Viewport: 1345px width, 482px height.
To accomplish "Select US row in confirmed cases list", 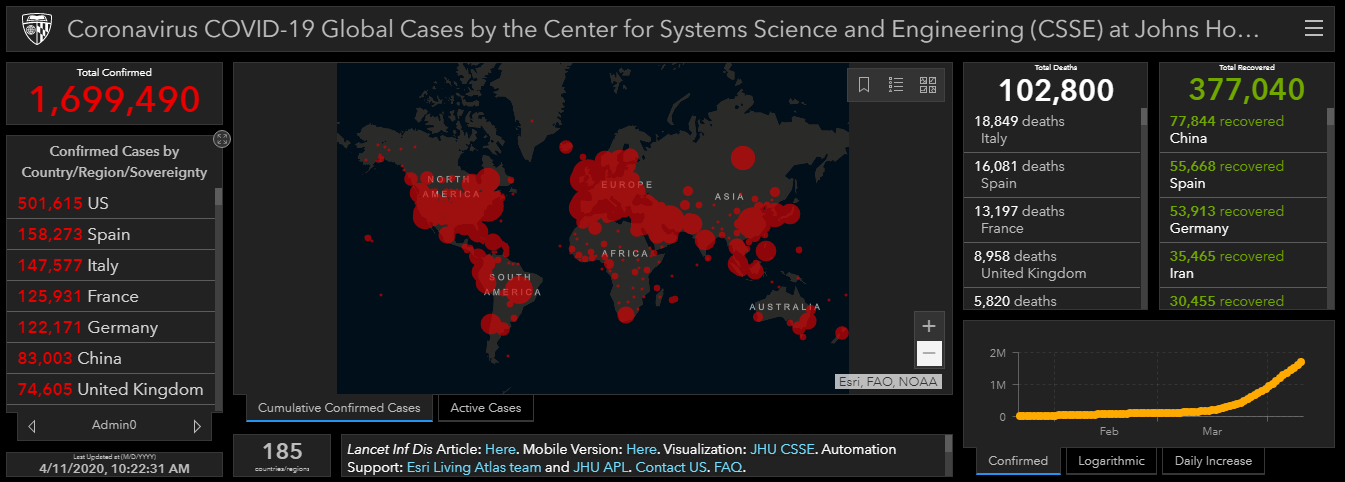I will (110, 203).
